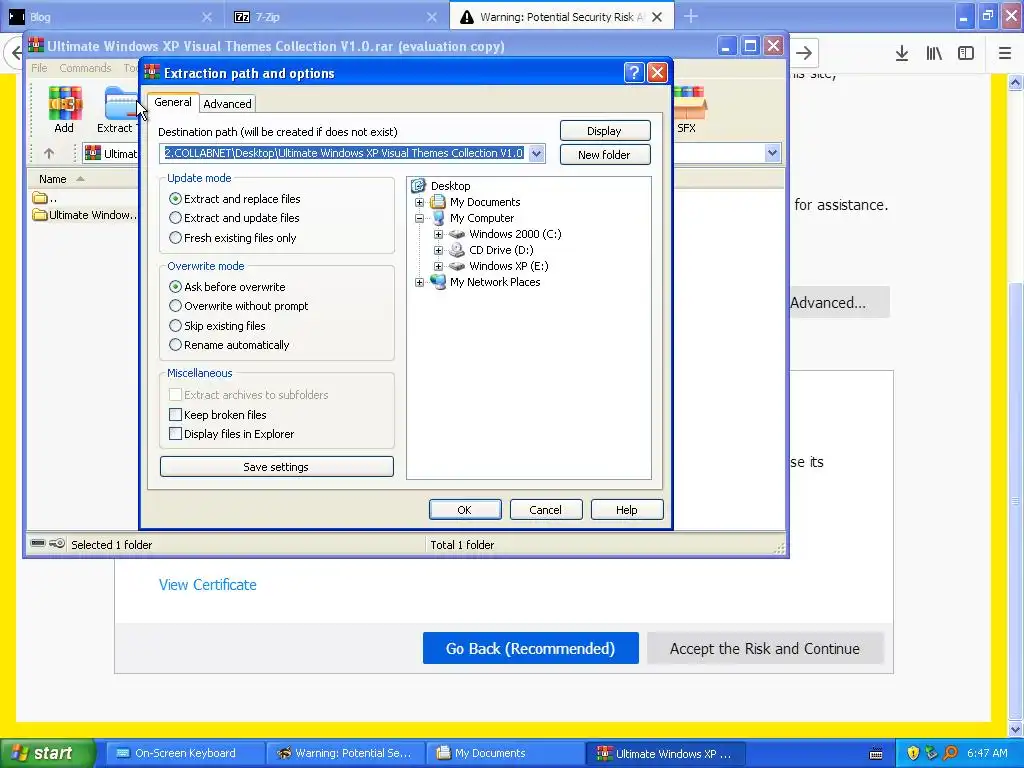Image resolution: width=1024 pixels, height=768 pixels.
Task: Click the up-one-level arrow in WinRAR
Action: (49, 153)
